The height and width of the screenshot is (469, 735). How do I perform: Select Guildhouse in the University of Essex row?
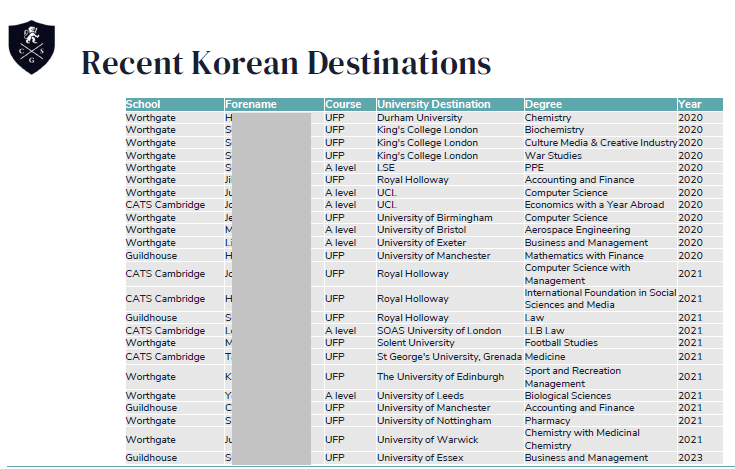pyautogui.click(x=174, y=458)
